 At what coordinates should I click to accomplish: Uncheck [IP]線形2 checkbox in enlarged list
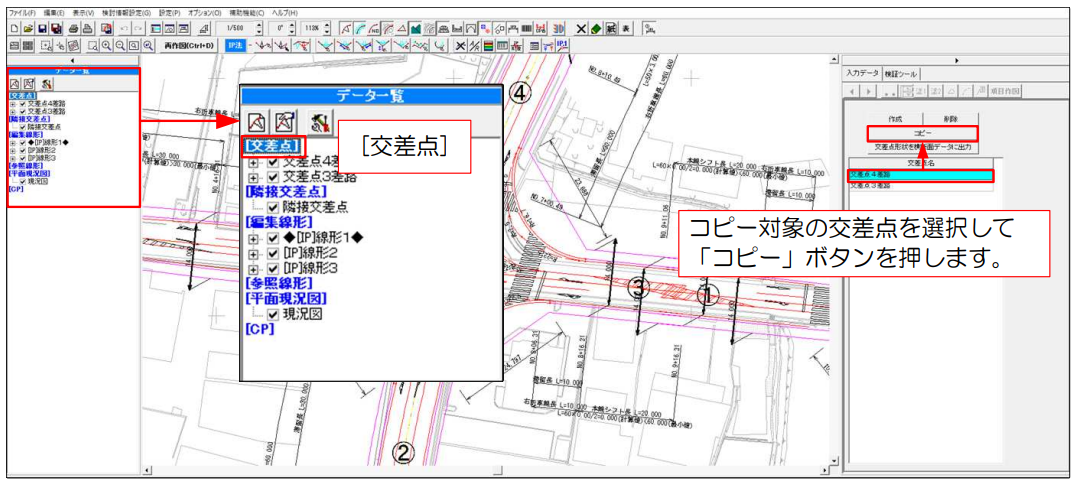272,253
